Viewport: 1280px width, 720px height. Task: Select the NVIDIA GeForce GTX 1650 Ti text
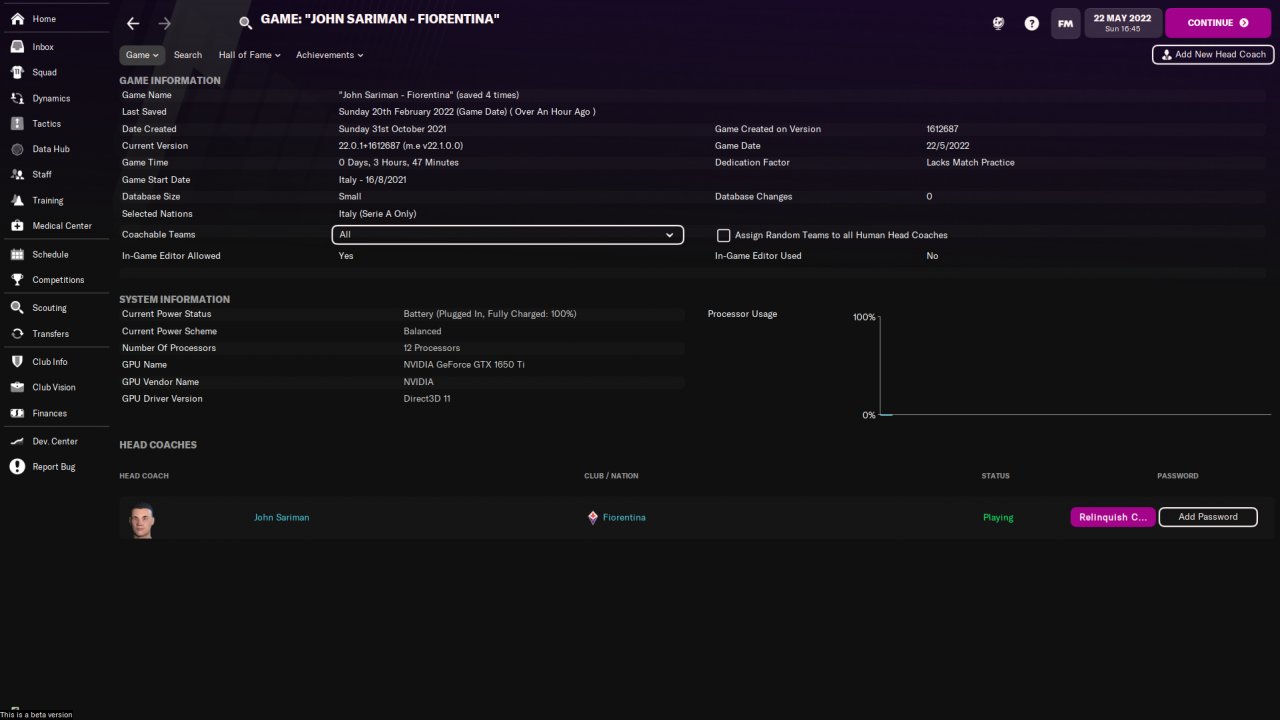point(464,365)
